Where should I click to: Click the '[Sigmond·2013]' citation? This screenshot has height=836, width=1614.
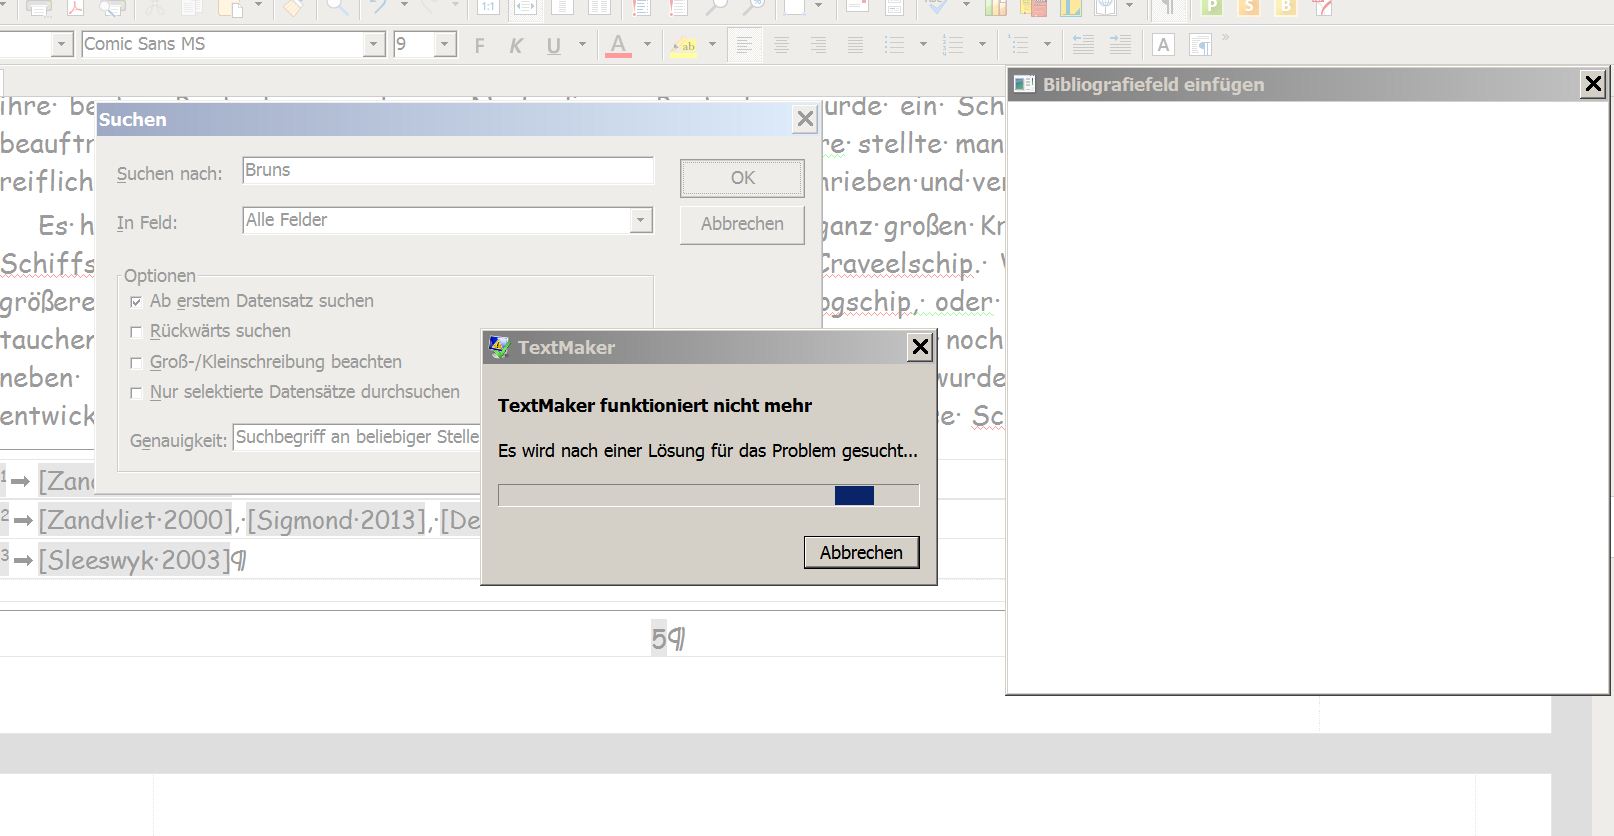pos(337,520)
